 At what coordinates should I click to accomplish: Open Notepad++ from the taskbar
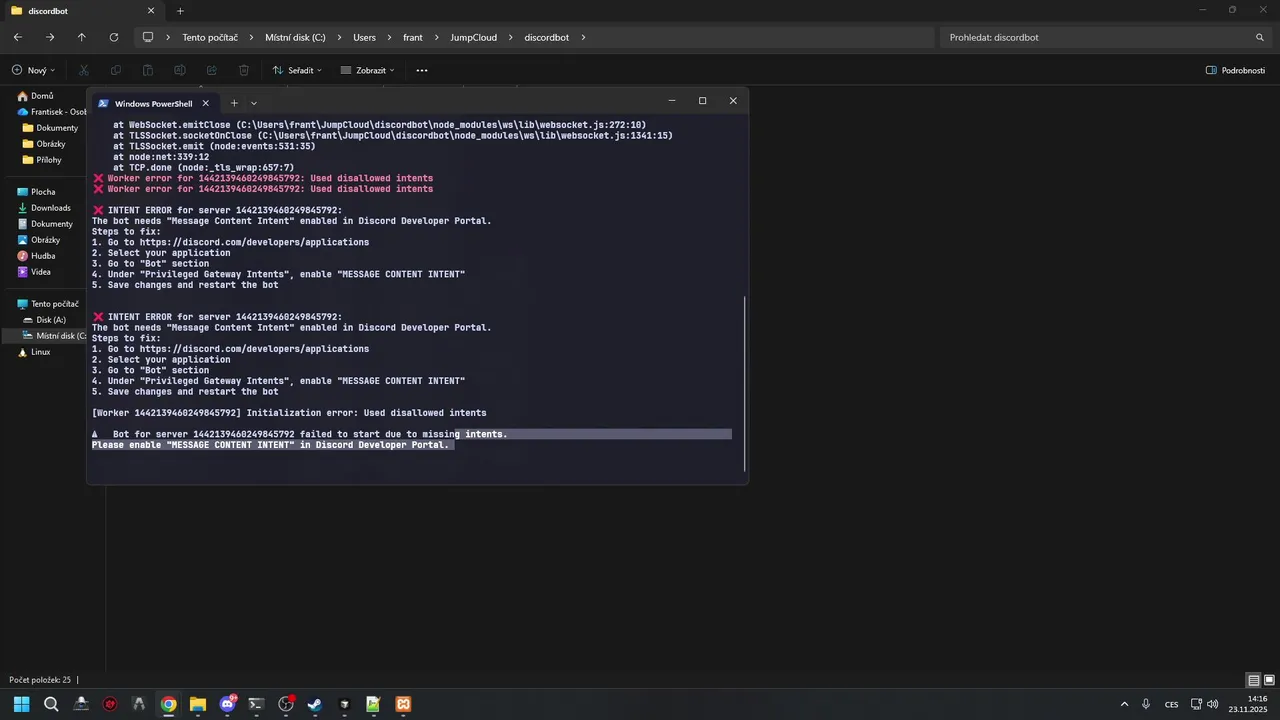(x=373, y=704)
